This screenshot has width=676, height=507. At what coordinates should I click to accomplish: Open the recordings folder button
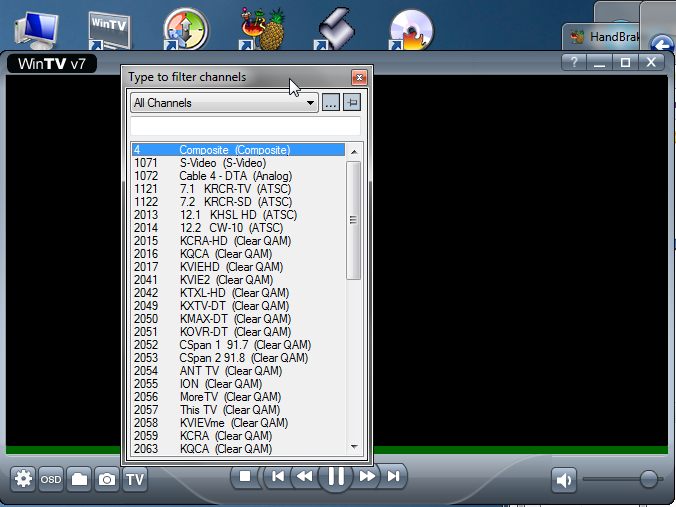coord(79,479)
